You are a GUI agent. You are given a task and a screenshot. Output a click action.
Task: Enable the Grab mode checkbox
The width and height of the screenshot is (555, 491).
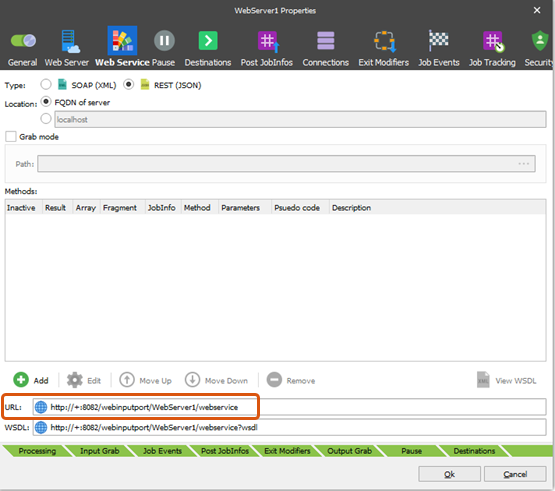(11, 137)
